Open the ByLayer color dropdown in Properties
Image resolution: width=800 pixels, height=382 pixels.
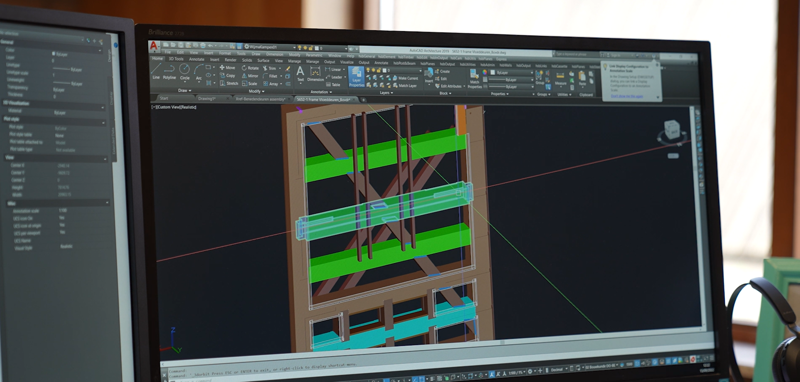click(x=512, y=73)
